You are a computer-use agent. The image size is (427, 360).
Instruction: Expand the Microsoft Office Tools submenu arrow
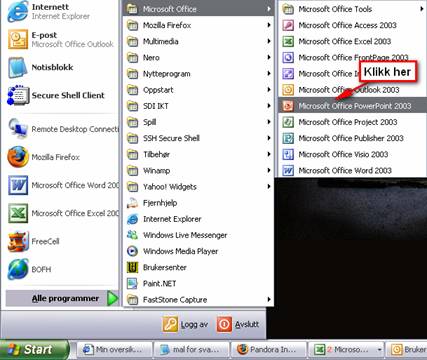pyautogui.click(x=422, y=9)
